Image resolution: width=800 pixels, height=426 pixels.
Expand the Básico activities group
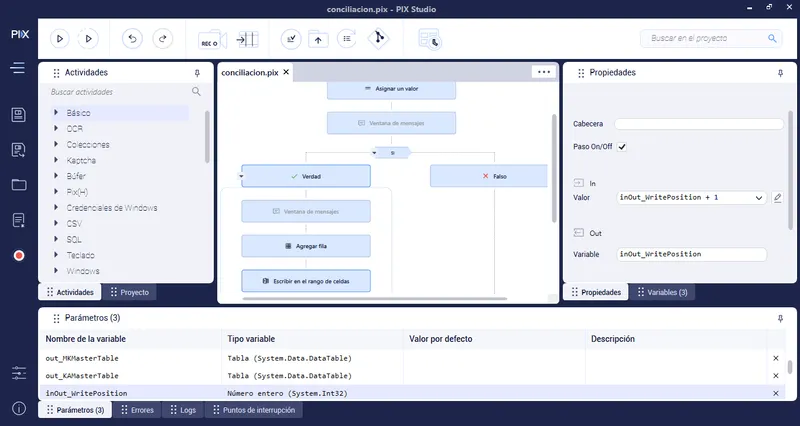coord(56,112)
